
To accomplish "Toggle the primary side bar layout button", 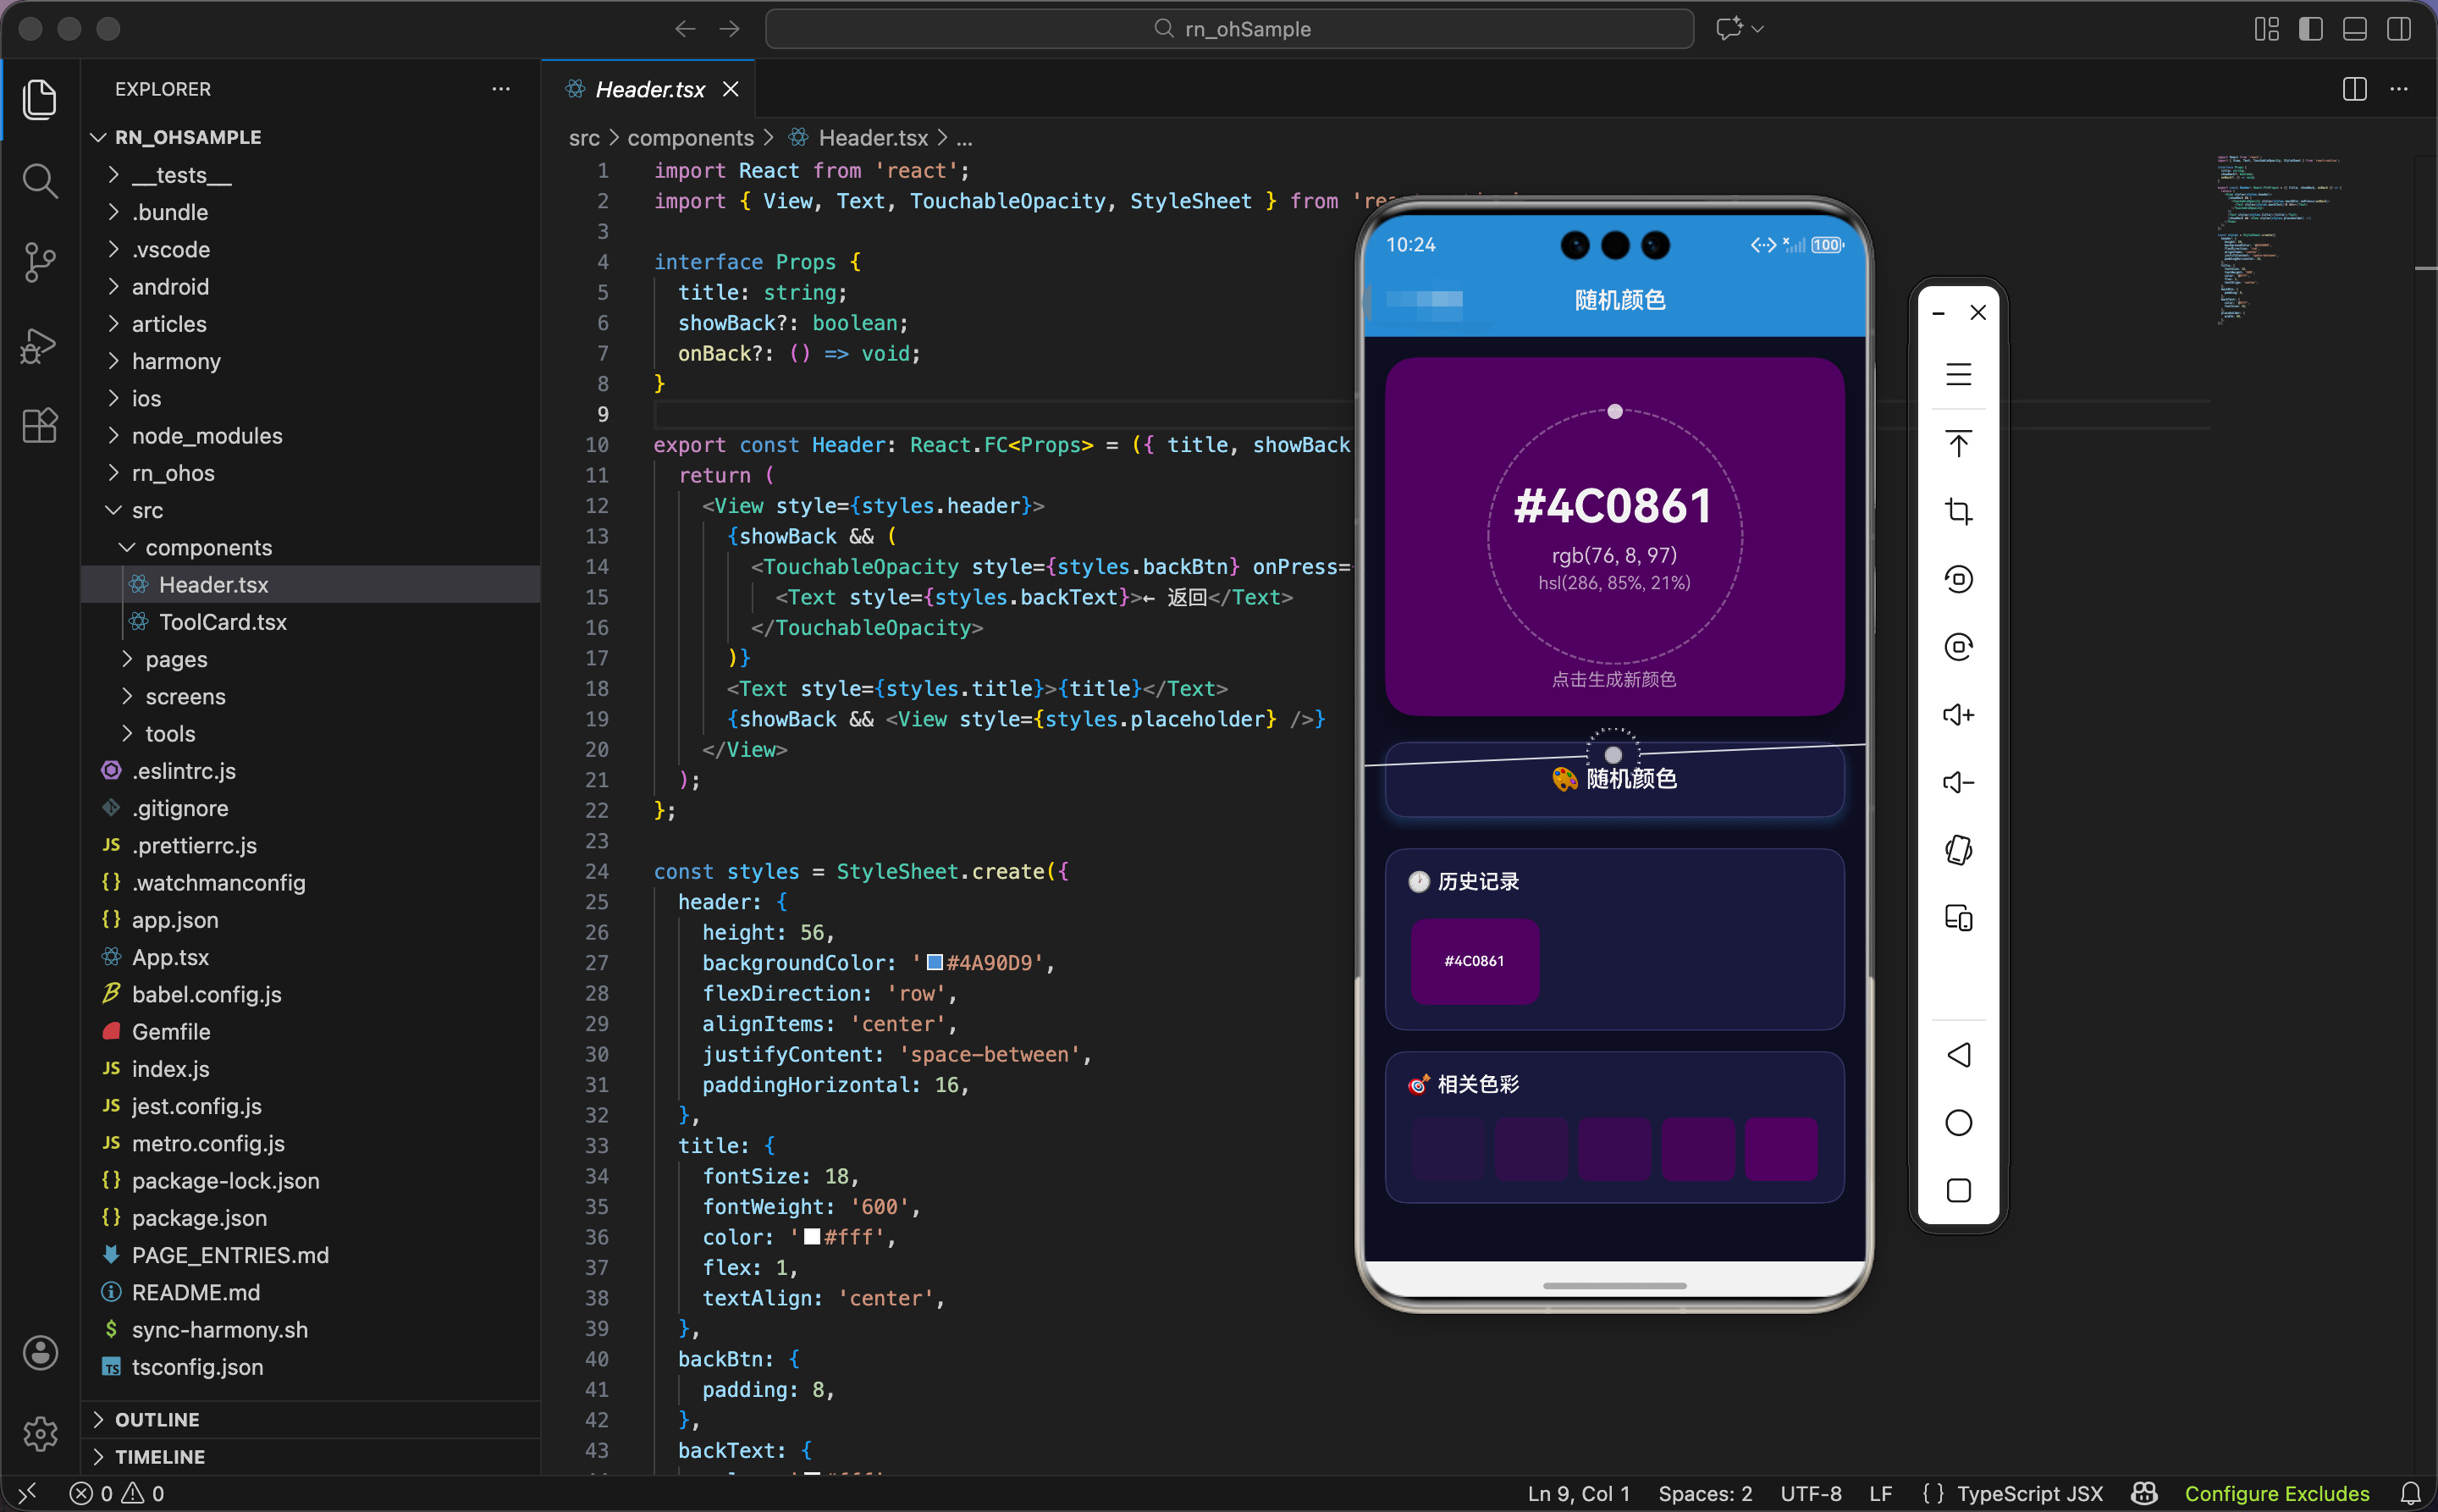I will coord(2310,29).
